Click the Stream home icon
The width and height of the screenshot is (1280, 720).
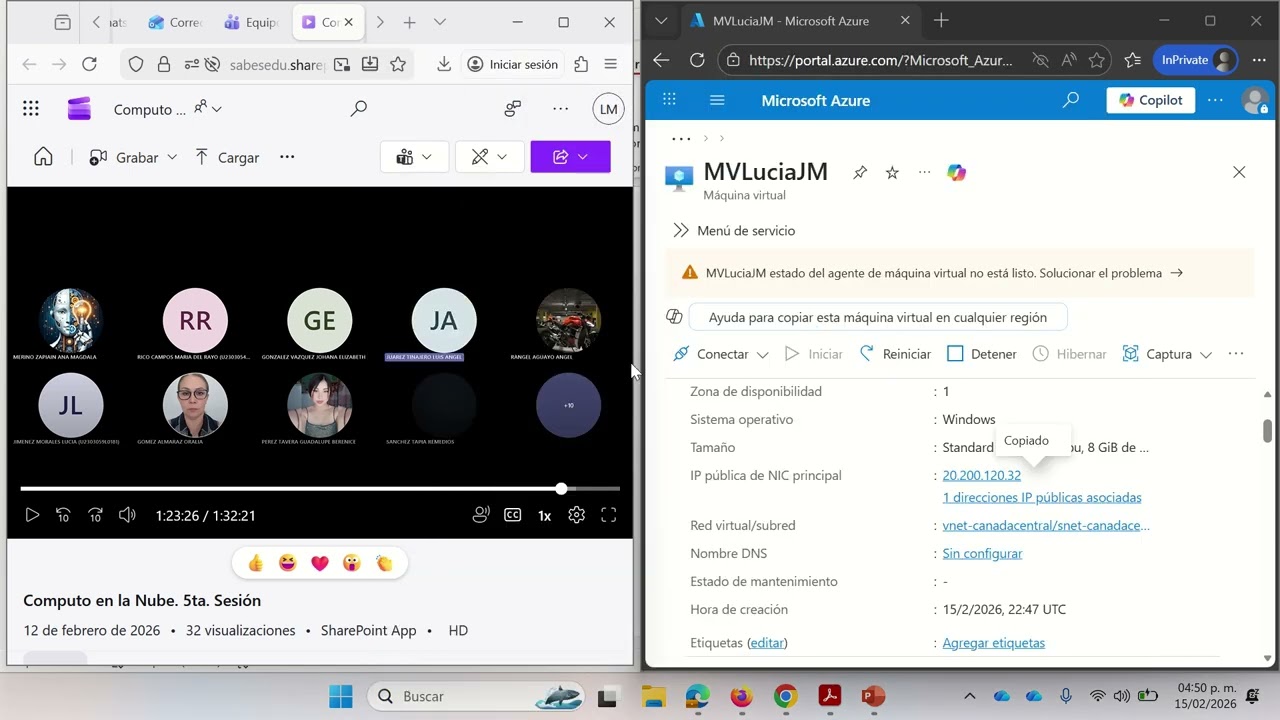coord(43,157)
